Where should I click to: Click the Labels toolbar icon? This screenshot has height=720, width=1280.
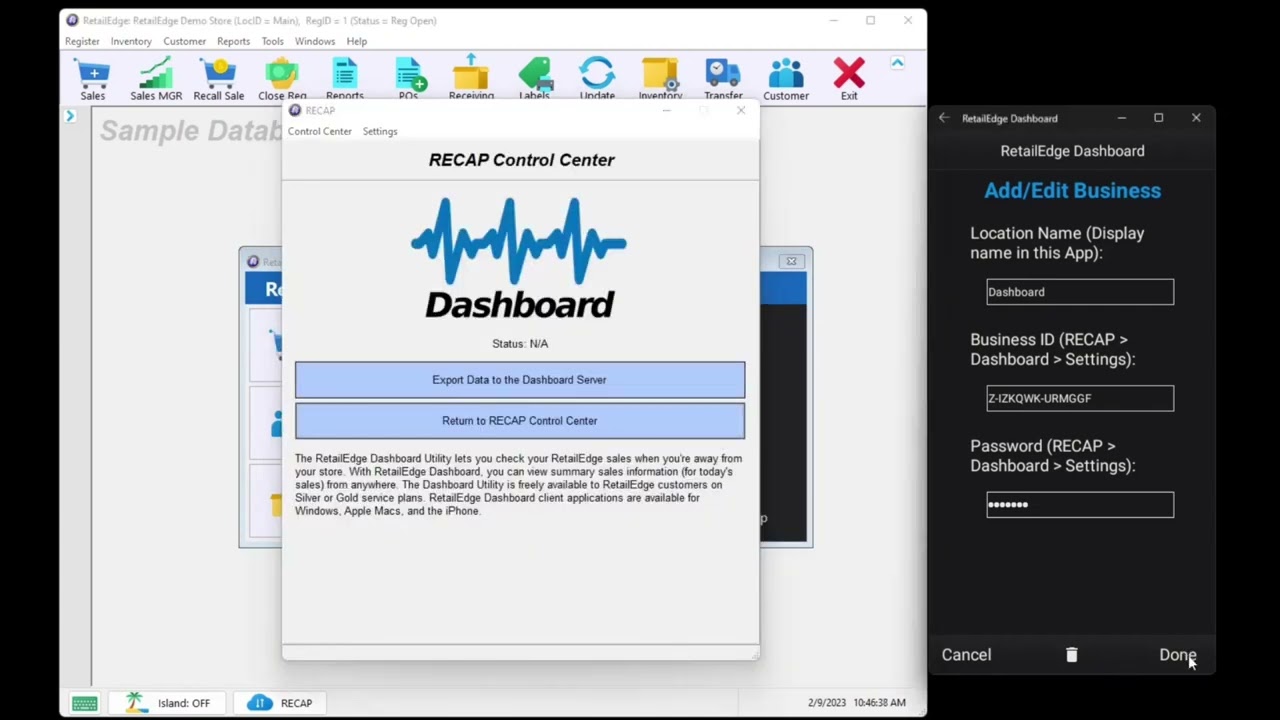(534, 80)
